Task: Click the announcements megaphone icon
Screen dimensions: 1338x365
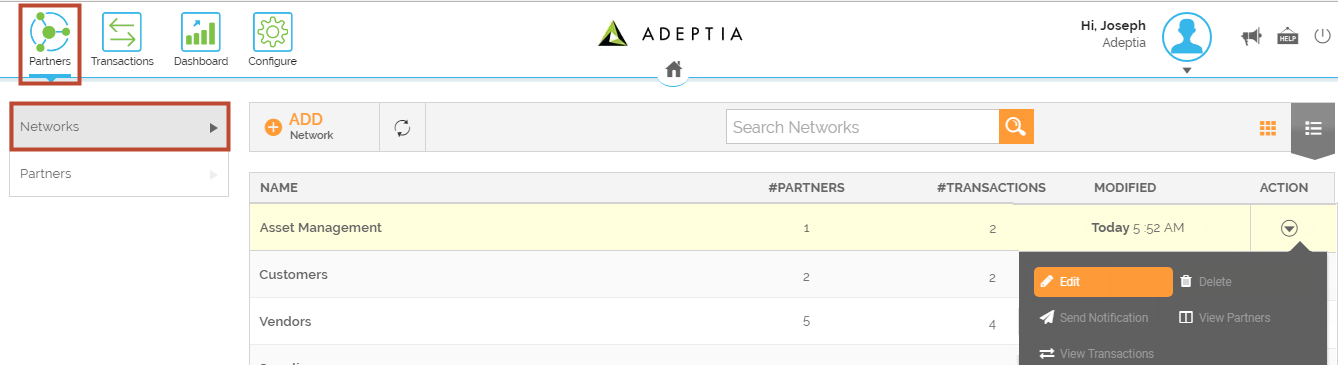Action: tap(1251, 37)
